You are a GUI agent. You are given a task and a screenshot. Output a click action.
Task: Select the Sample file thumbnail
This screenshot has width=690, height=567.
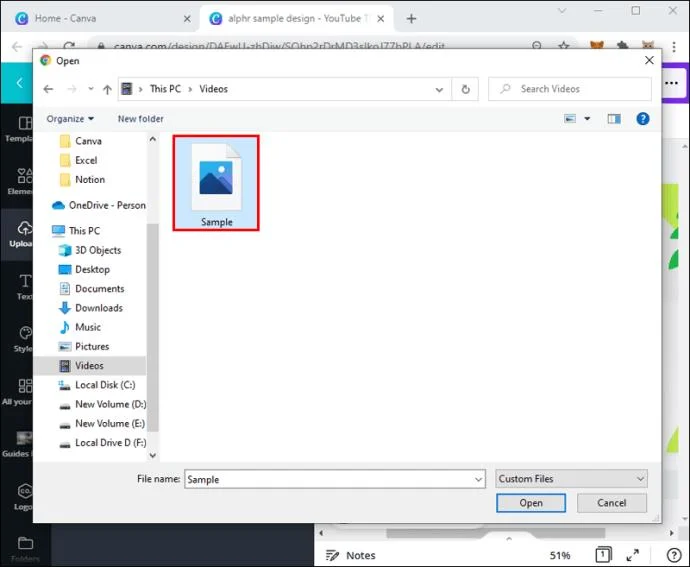click(x=216, y=183)
